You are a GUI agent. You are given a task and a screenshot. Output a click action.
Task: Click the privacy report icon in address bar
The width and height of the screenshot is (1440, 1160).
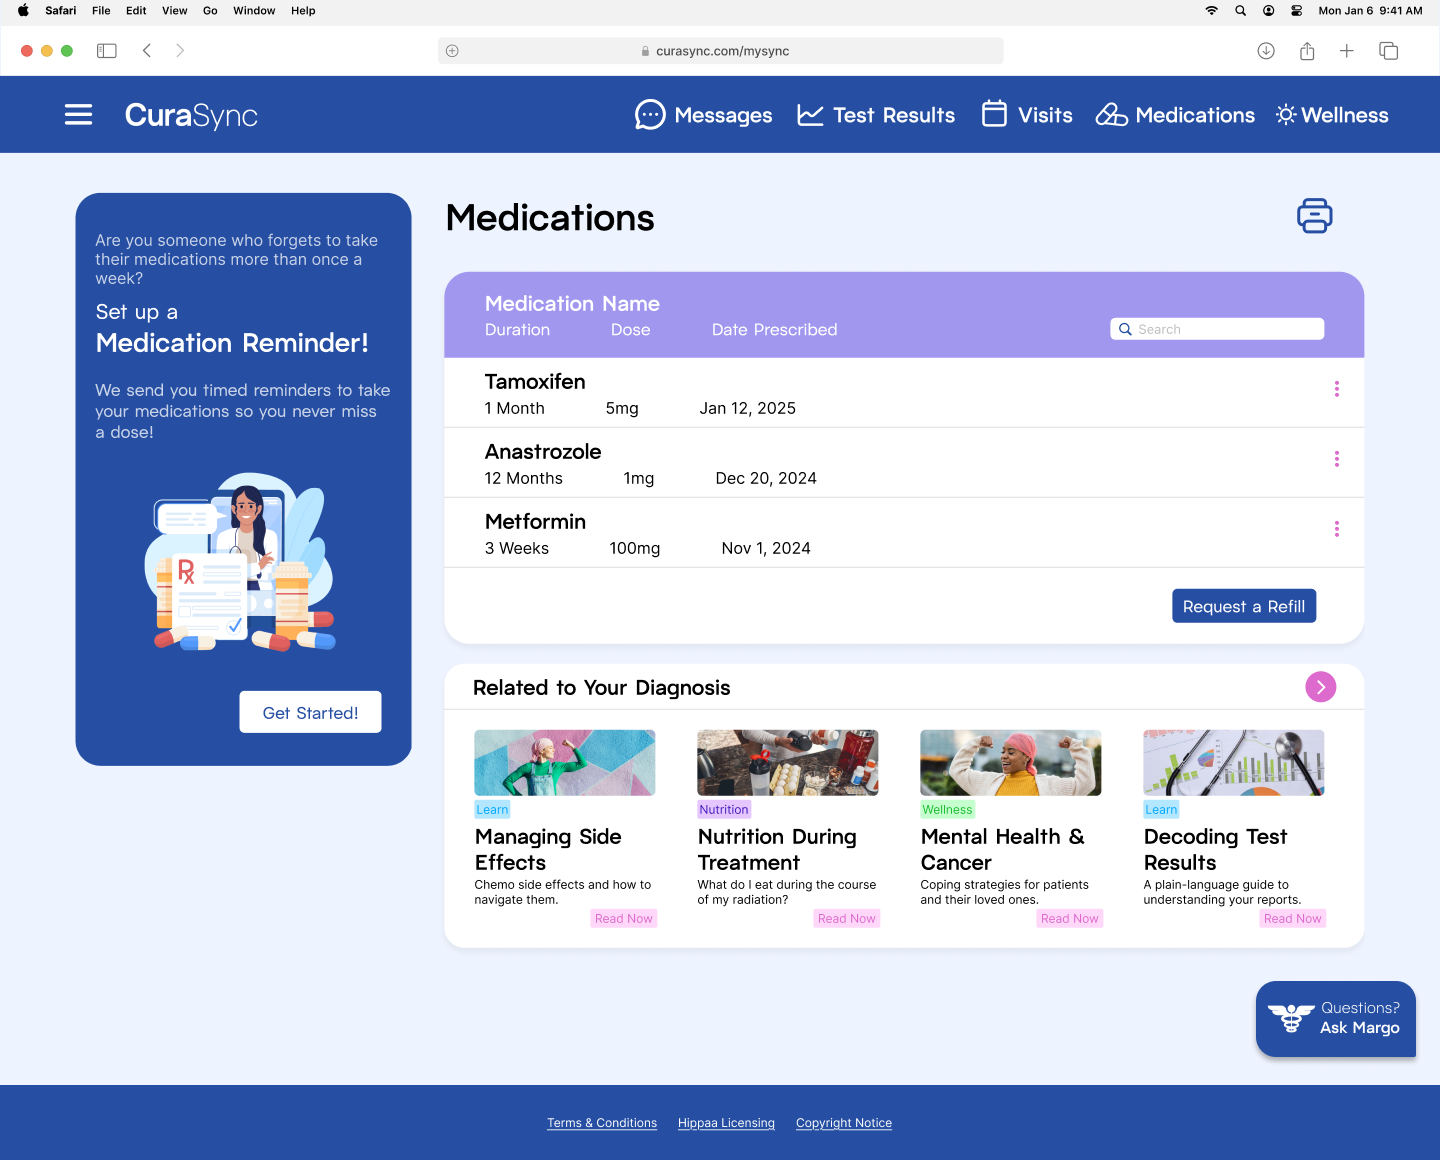coord(452,51)
